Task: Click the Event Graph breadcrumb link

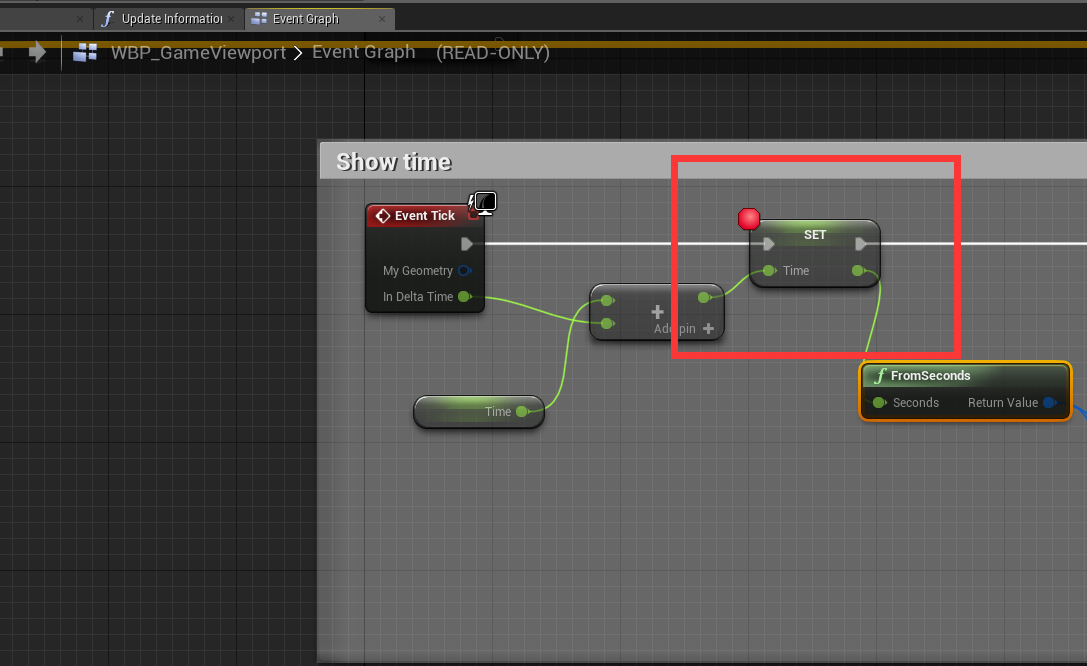Action: [x=363, y=52]
